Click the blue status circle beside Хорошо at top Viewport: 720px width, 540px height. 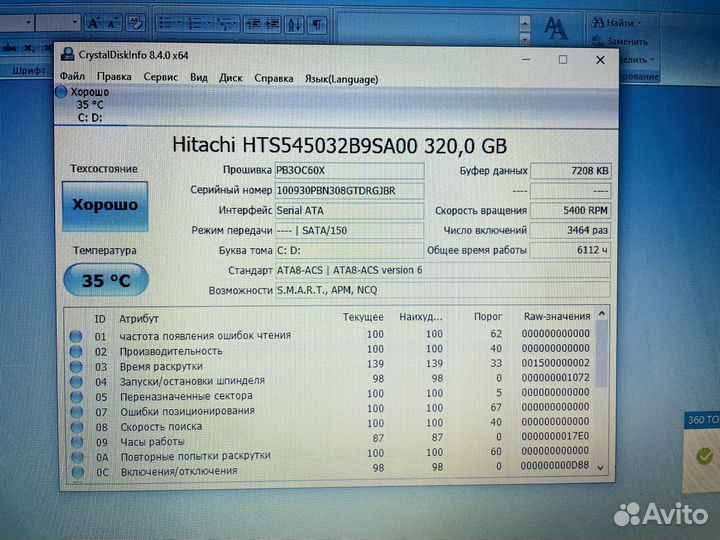[61, 92]
